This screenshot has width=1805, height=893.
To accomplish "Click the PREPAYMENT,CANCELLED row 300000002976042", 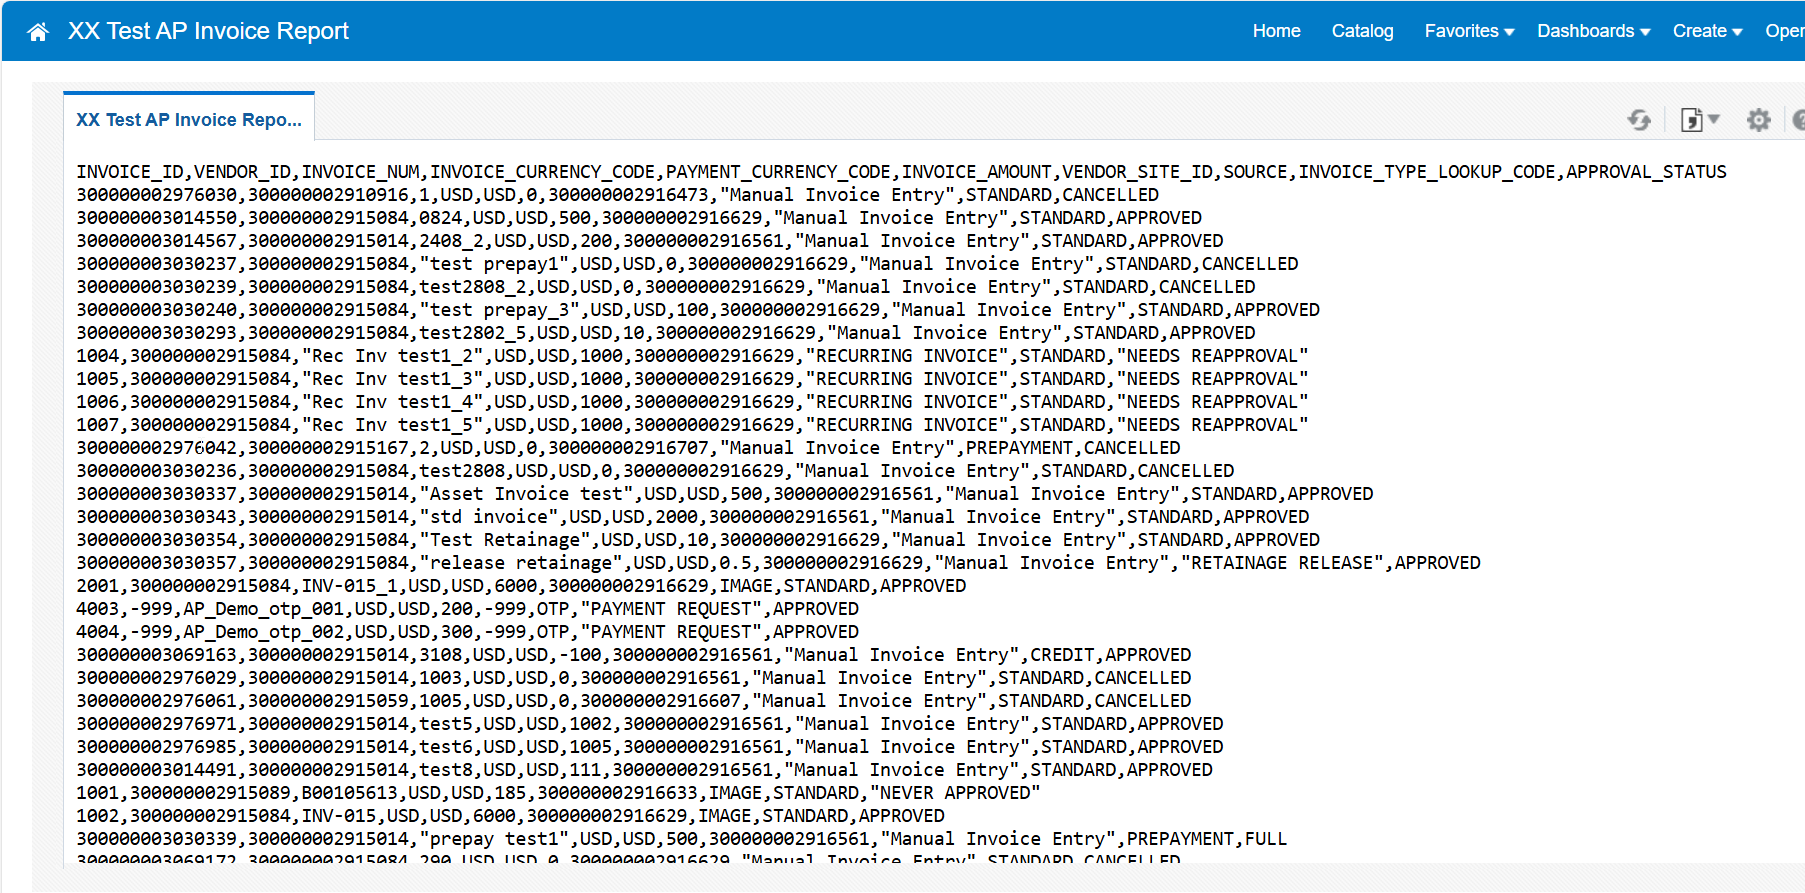I will tap(628, 448).
